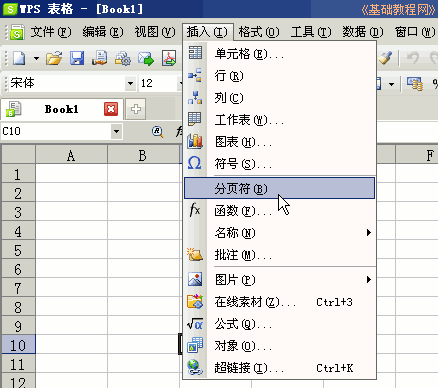Click the bar chart icon in menu

click(x=195, y=141)
